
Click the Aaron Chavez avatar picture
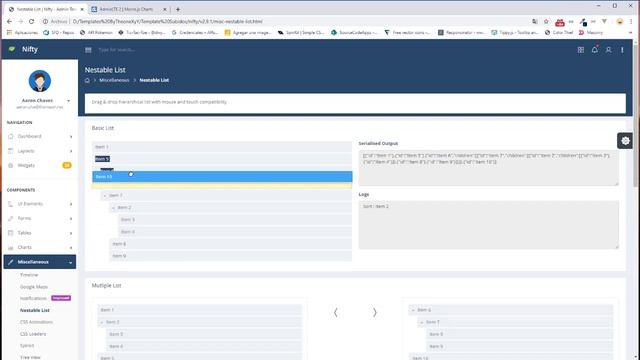coord(40,81)
